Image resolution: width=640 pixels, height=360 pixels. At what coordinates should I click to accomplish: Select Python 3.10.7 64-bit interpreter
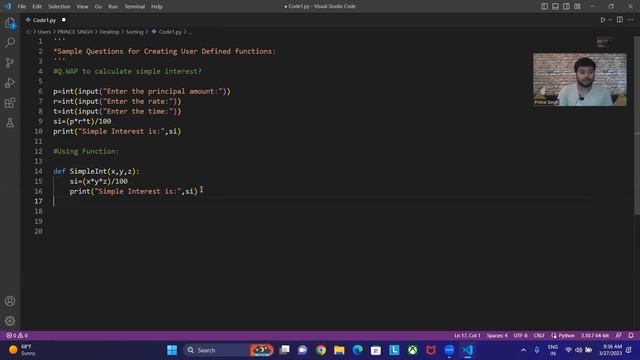point(595,336)
